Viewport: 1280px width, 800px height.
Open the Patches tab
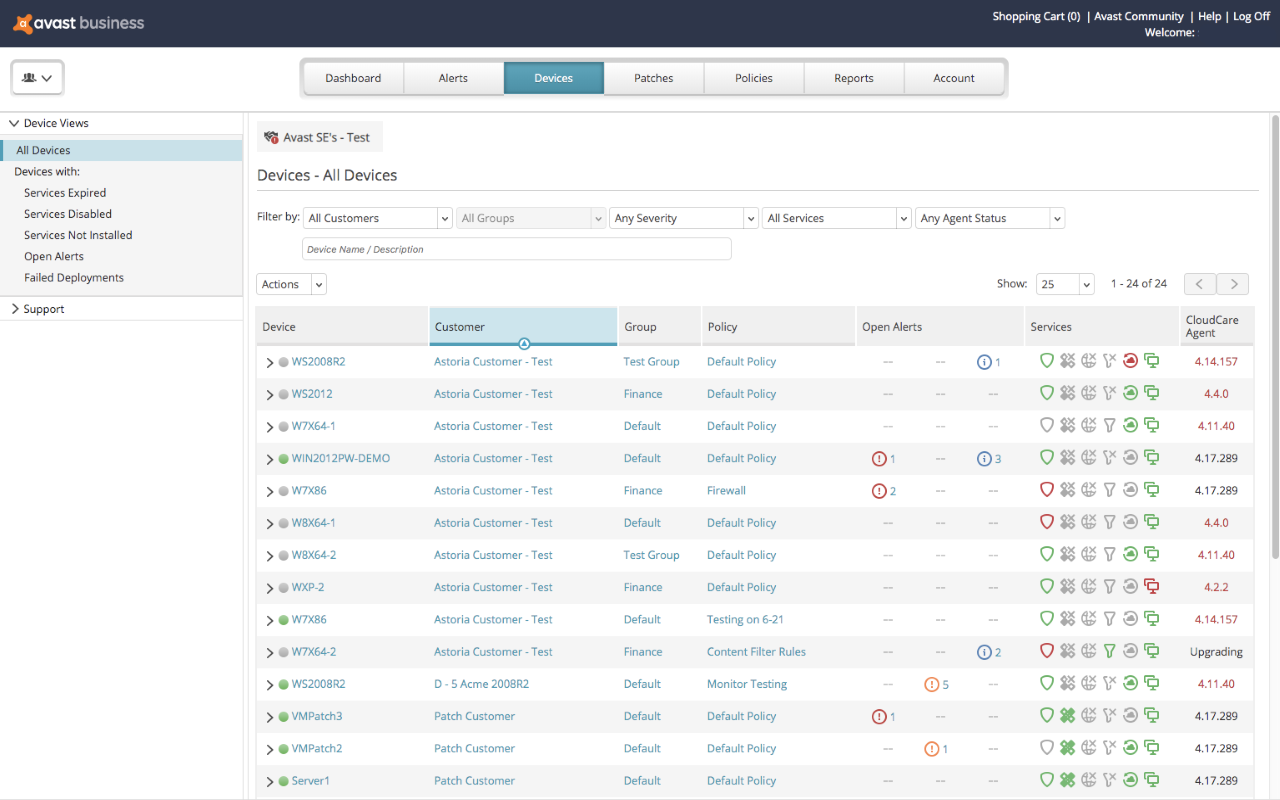654,78
